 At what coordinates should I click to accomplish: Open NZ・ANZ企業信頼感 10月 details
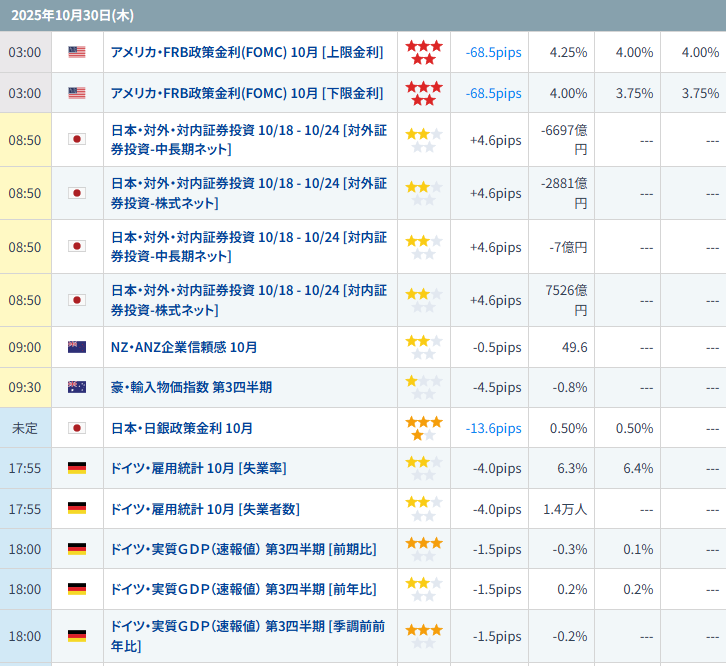184,347
